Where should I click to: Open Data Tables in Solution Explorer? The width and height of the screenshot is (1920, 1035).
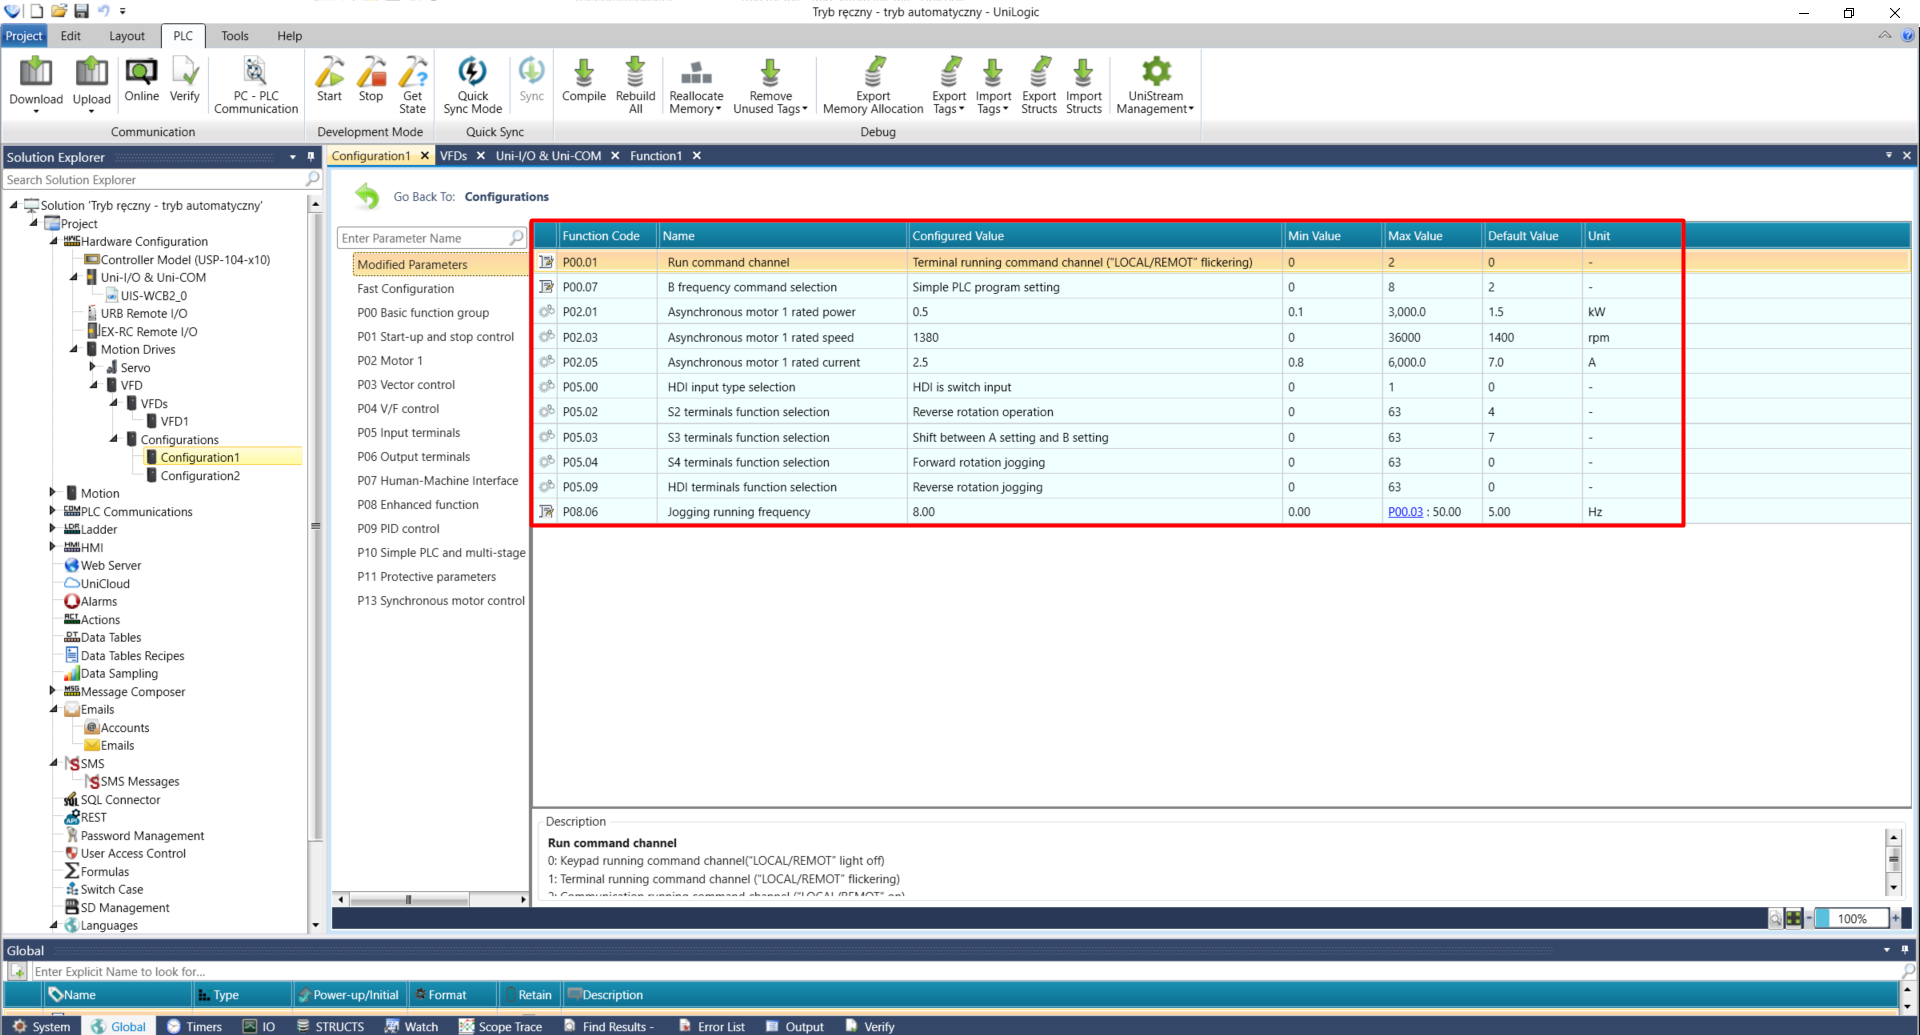tap(110, 638)
